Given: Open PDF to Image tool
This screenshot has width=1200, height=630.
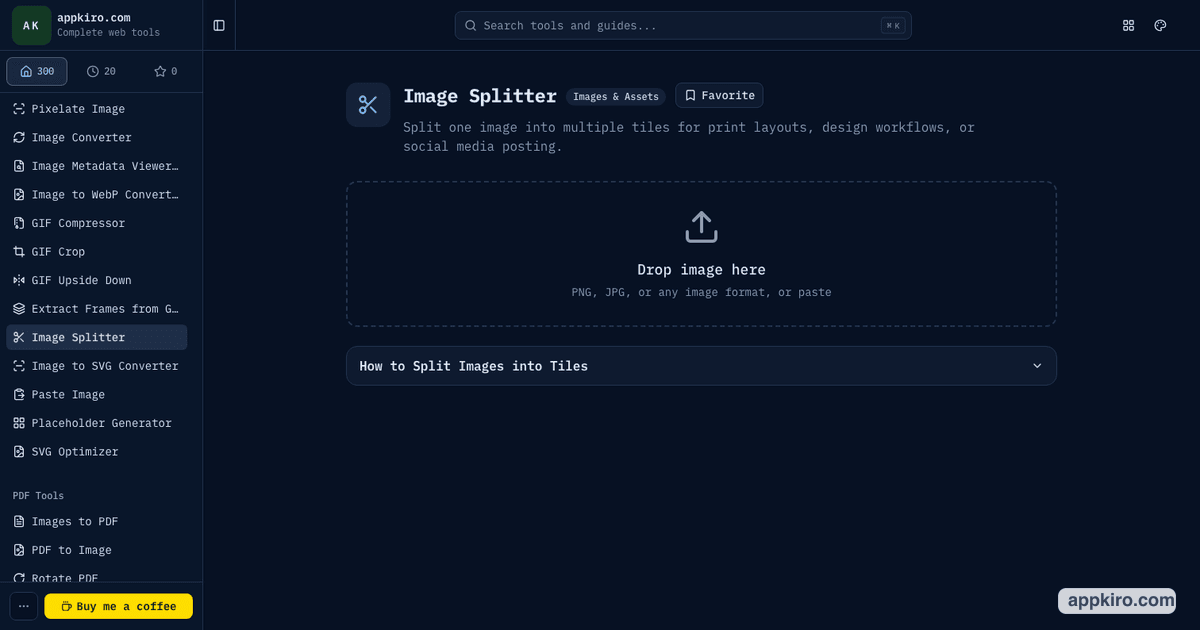Looking at the screenshot, I should coord(96,550).
